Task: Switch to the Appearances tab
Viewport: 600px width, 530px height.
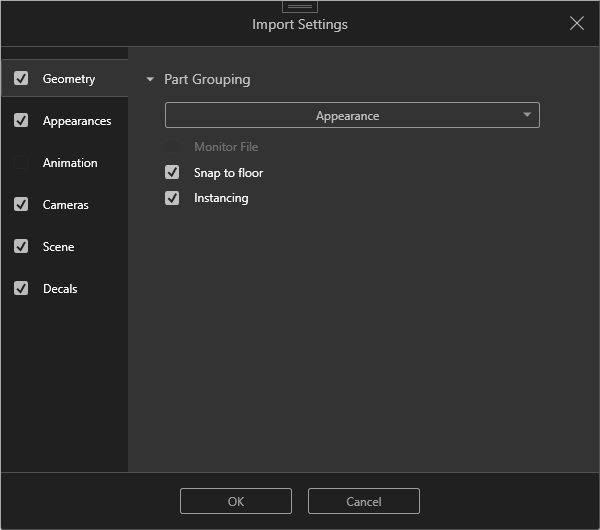Action: 77,121
